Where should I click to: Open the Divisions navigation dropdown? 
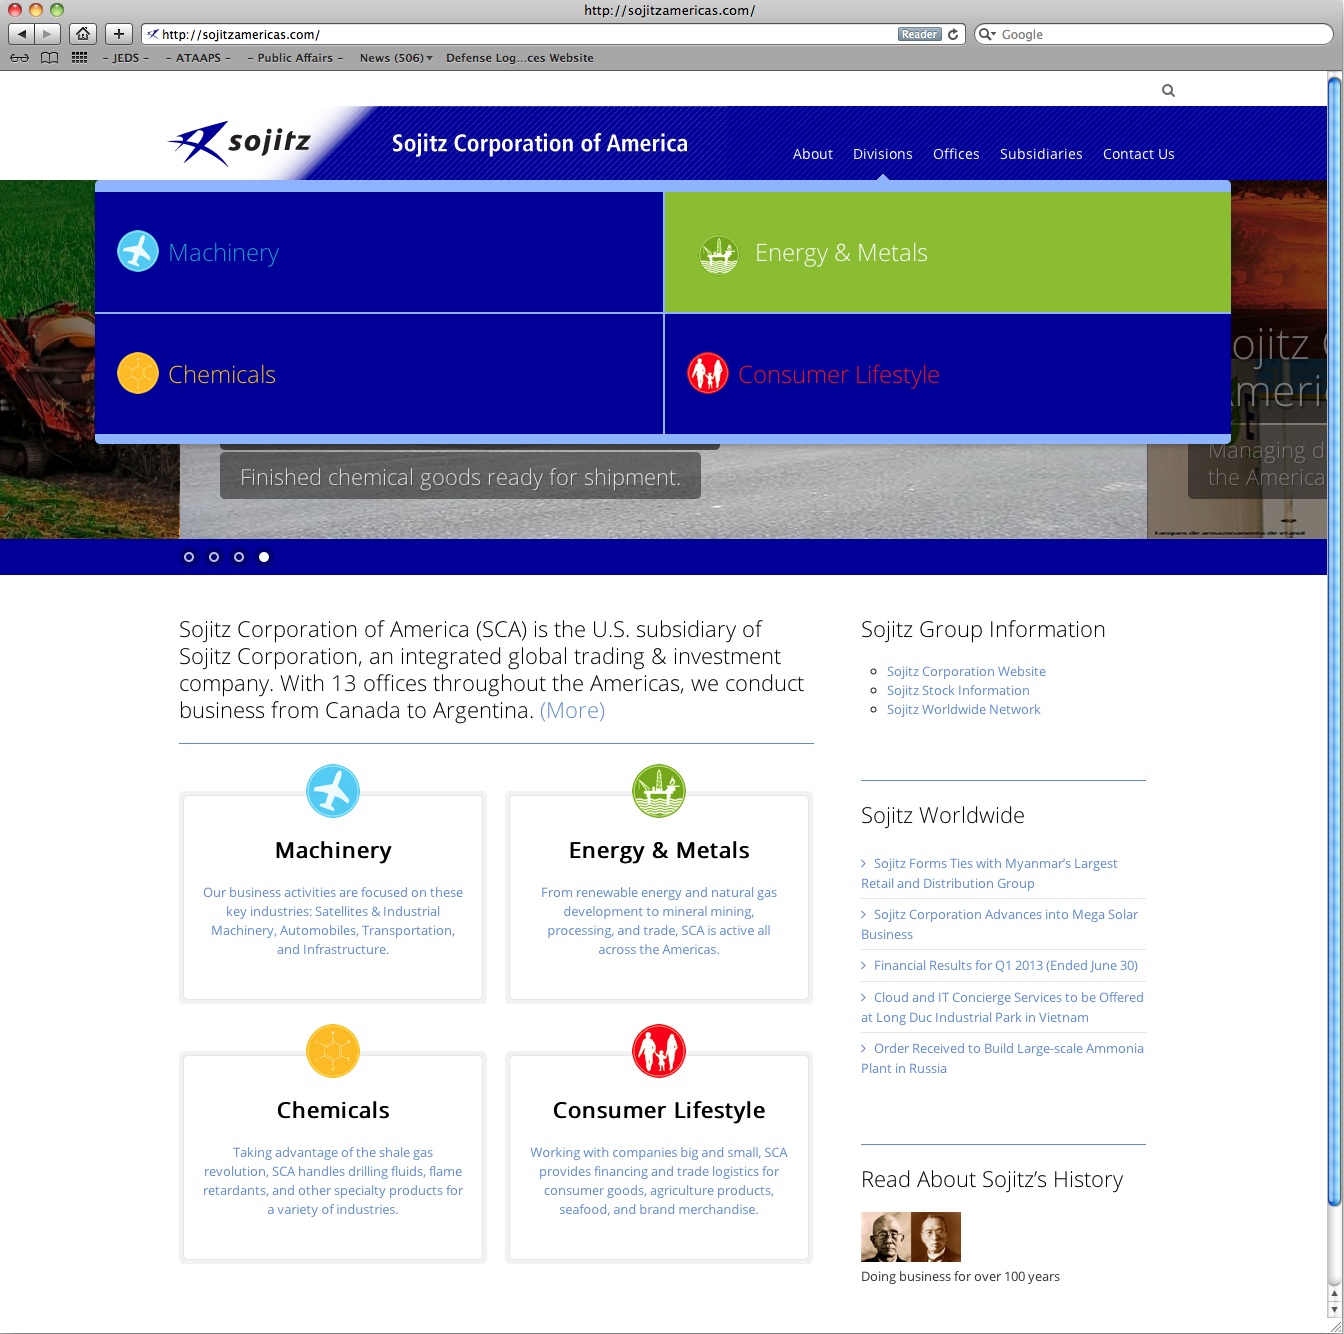[882, 154]
